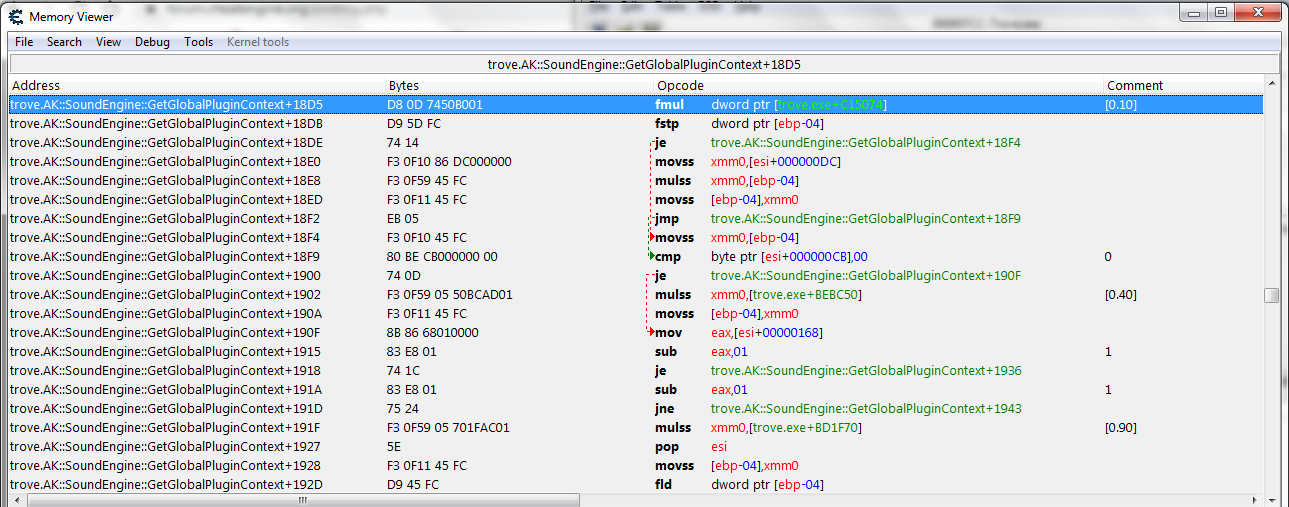1289x507 pixels.
Task: Select the sub eax row at +191A
Action: coord(635,389)
